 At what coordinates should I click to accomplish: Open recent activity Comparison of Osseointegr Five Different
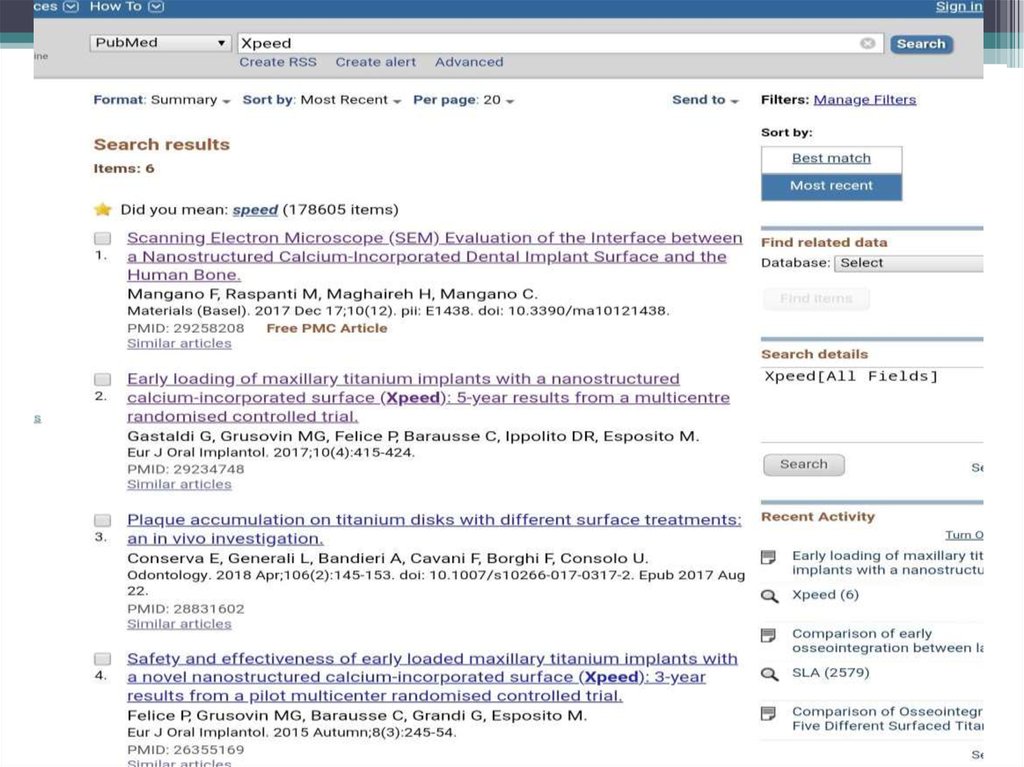click(887, 719)
